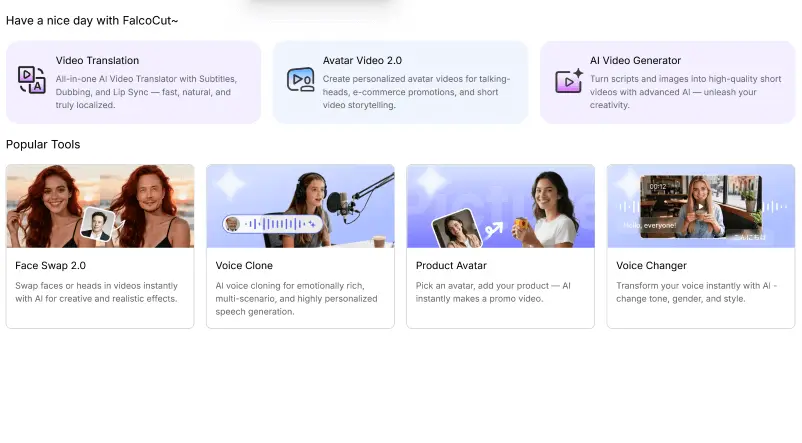Click the small face inset in Face Swap image
This screenshot has height=443, width=802.
96,225
